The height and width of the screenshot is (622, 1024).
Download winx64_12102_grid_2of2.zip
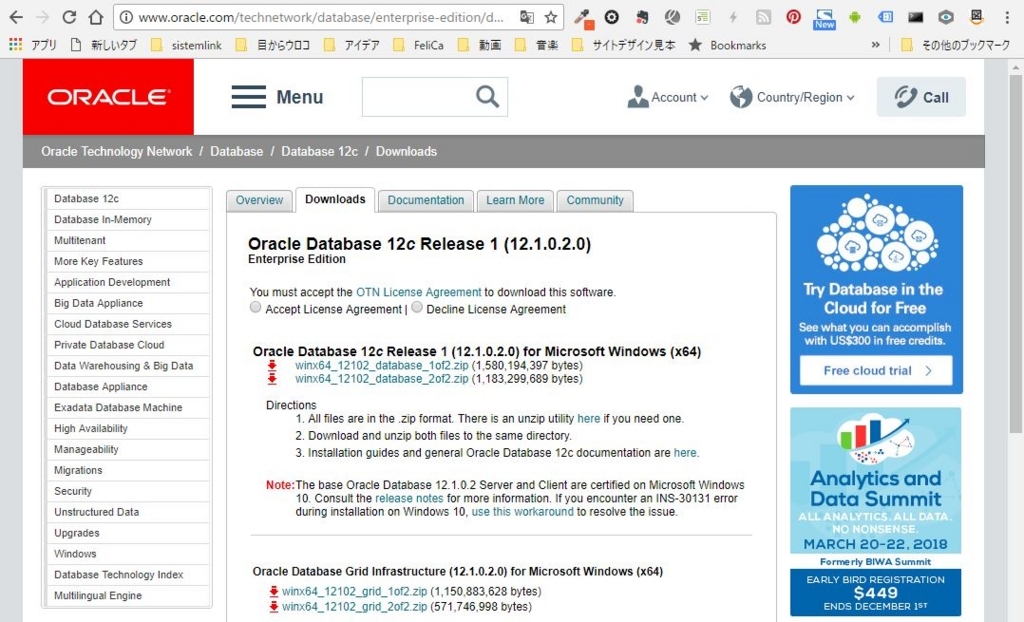(x=355, y=606)
